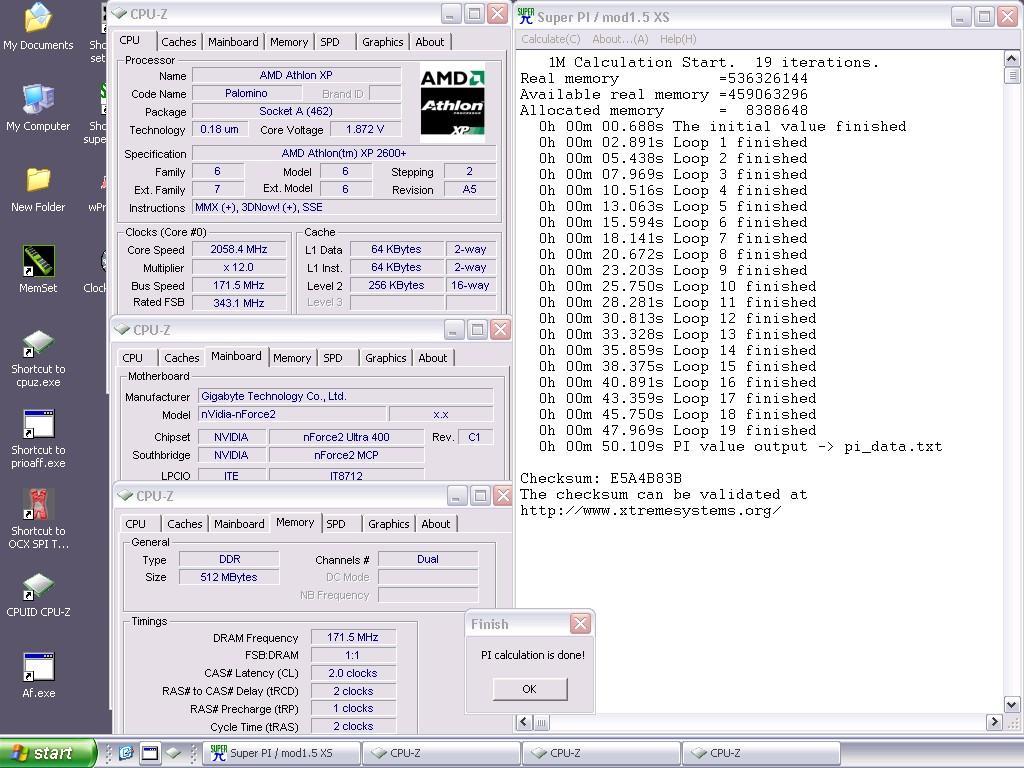
Task: Select Graphics tab in Mainboard CPU-Z window
Action: coord(385,358)
